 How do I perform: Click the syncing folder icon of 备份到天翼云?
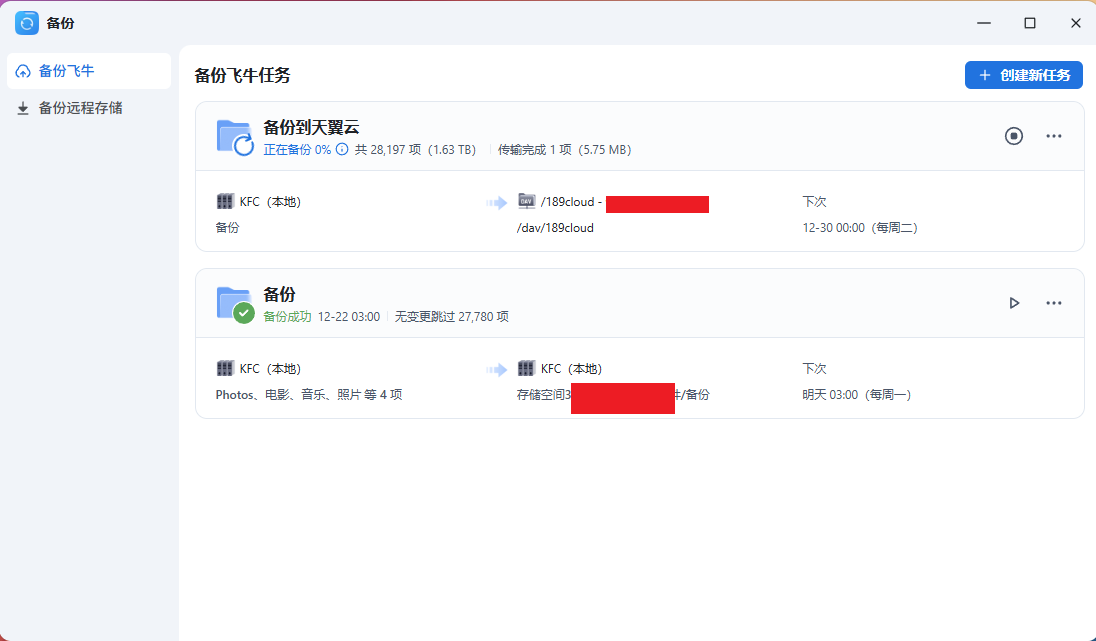[x=235, y=137]
